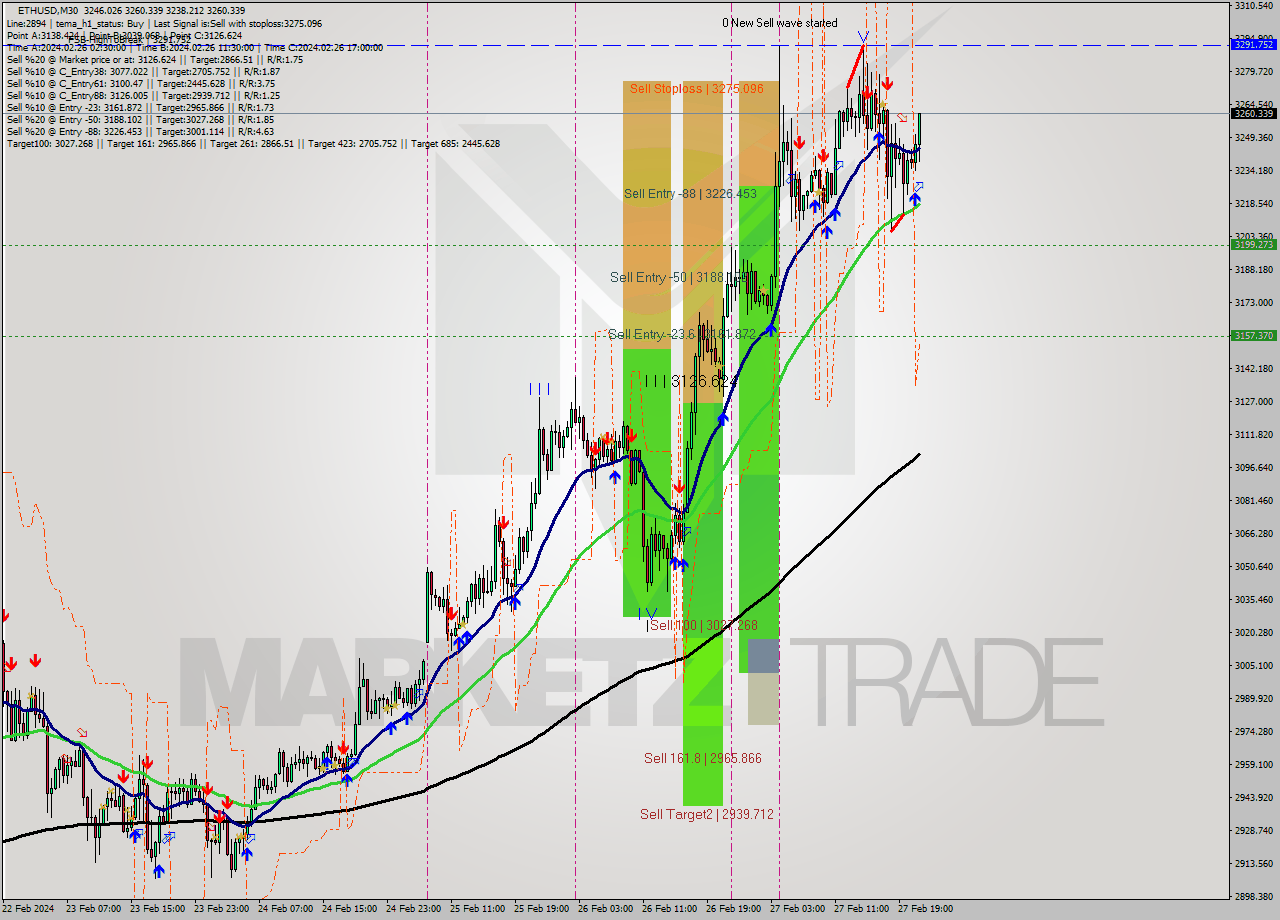Click the 3291.752 price tag on axis
Image resolution: width=1280 pixels, height=920 pixels.
(1253, 45)
